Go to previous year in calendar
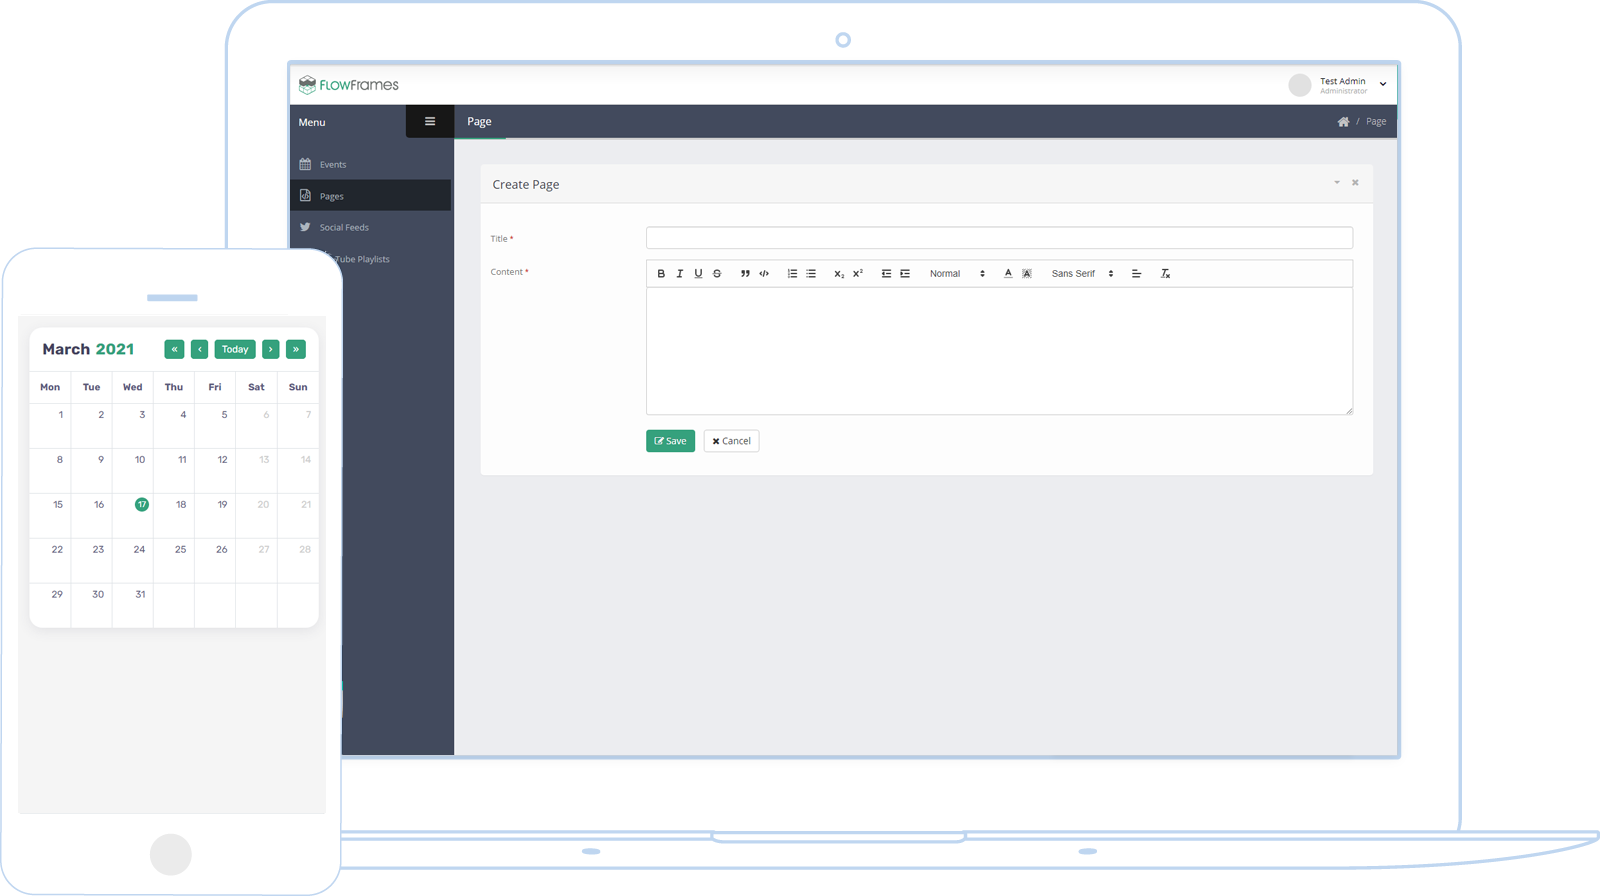The width and height of the screenshot is (1600, 896). [x=174, y=349]
